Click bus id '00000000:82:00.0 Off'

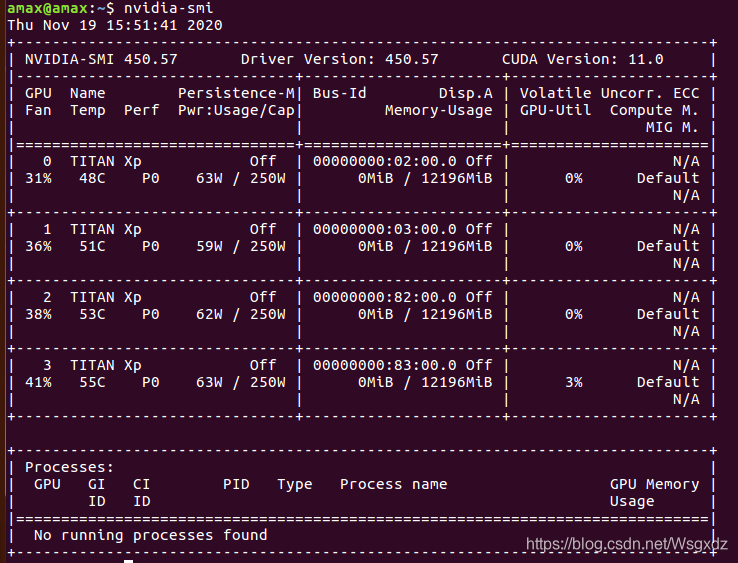(x=402, y=297)
